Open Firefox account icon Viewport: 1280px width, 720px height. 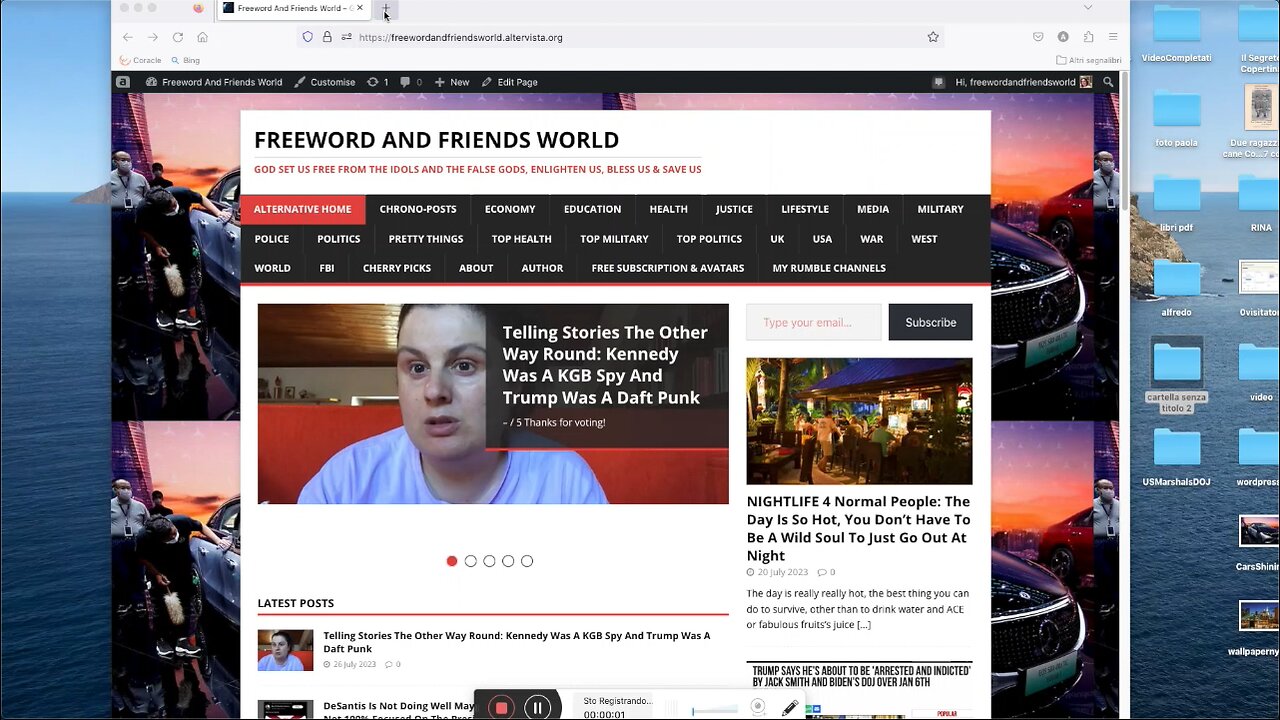1063,37
